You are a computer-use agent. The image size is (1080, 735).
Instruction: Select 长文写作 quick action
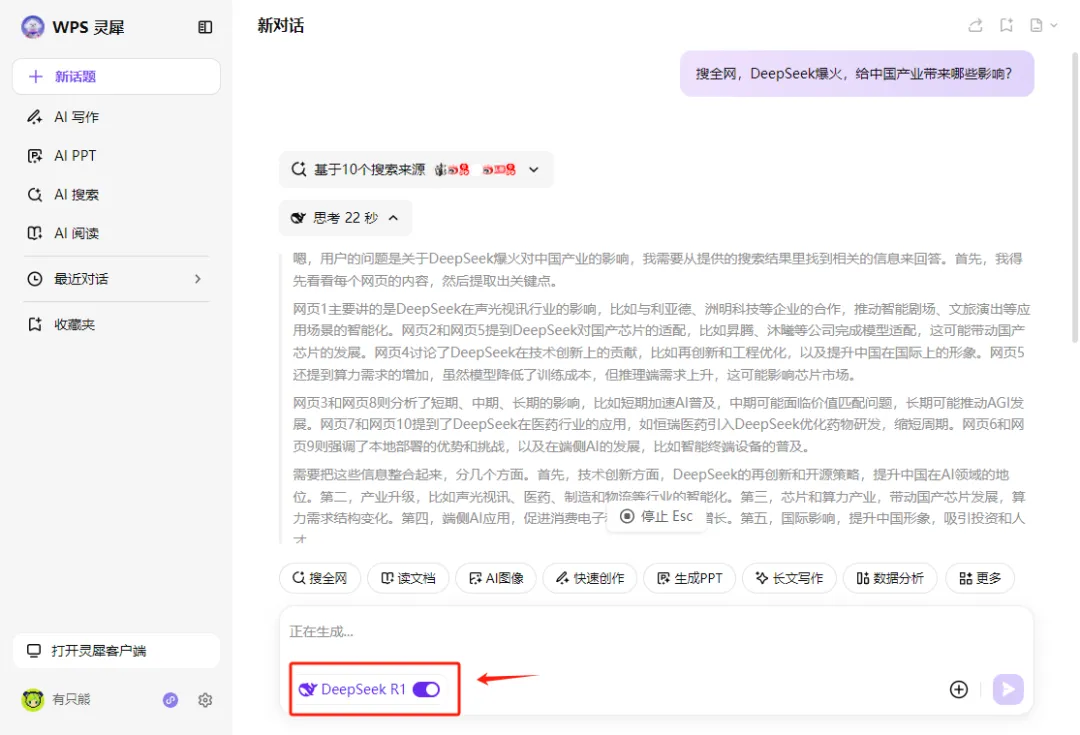pos(789,578)
